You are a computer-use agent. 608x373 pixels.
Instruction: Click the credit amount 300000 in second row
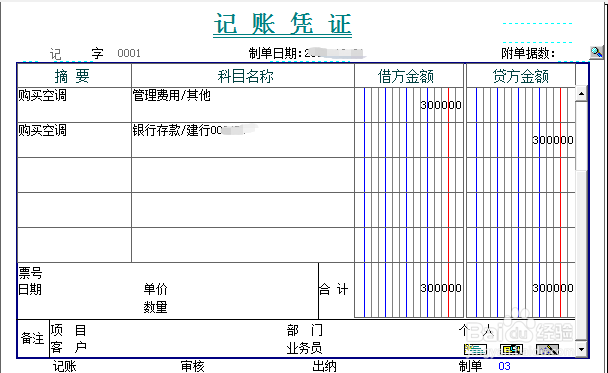(x=553, y=140)
